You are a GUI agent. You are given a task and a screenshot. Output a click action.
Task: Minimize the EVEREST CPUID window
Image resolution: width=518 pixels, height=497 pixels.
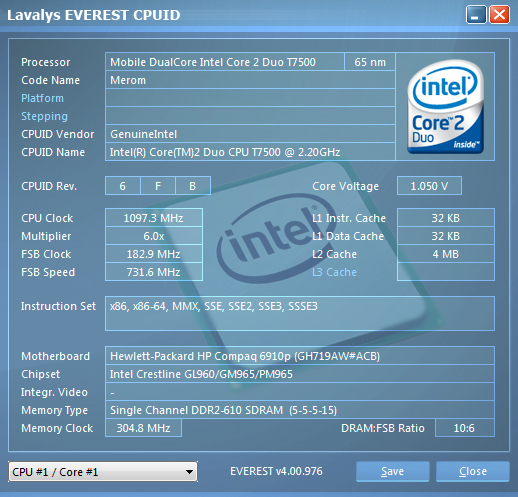(x=476, y=15)
